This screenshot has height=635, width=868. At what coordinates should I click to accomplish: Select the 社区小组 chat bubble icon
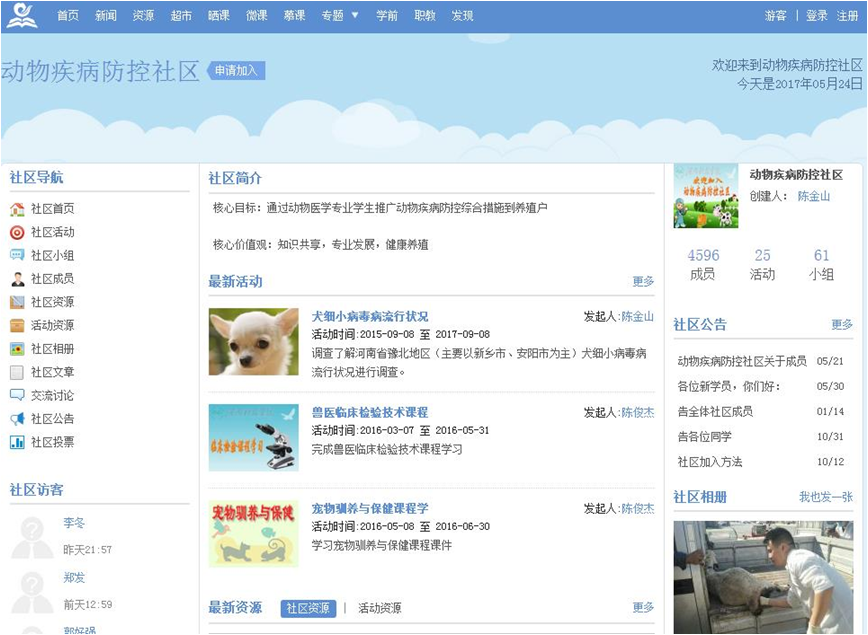[x=17, y=255]
